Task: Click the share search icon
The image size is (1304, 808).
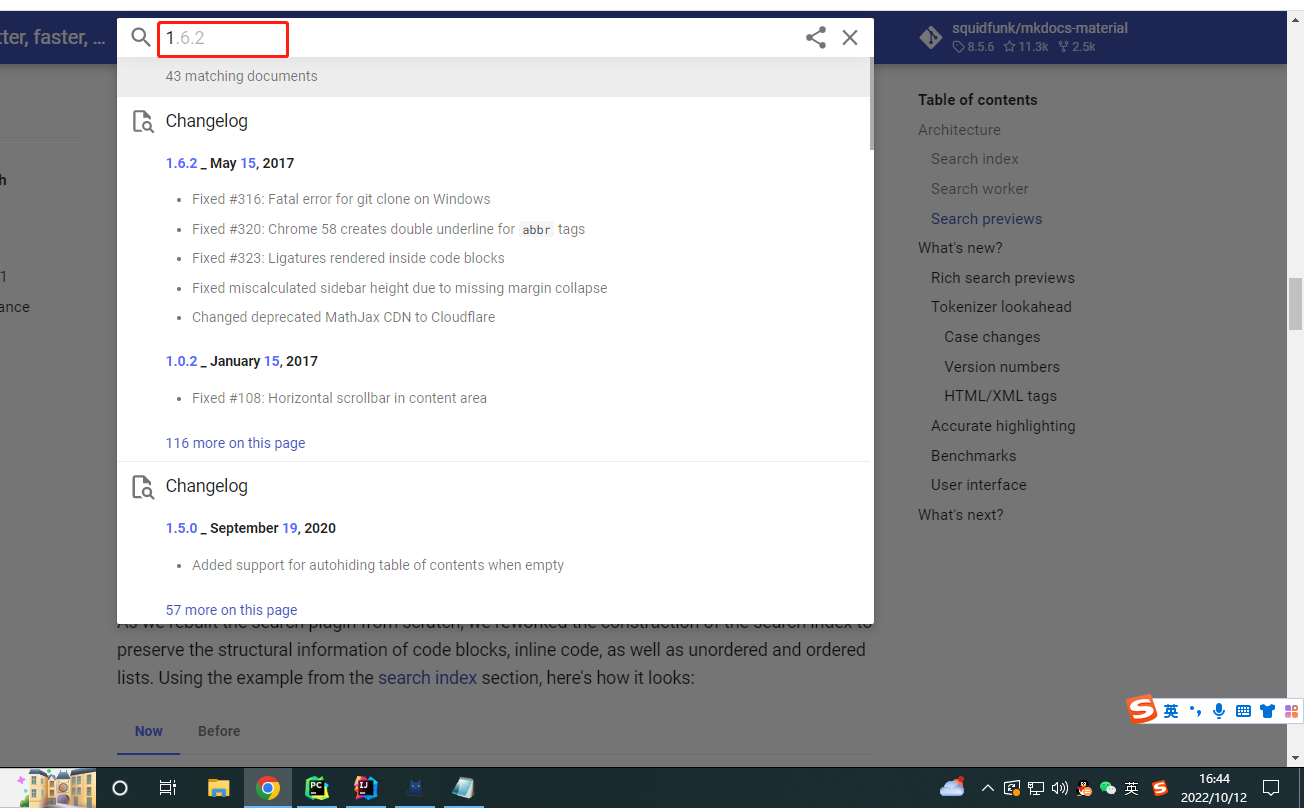Action: (816, 38)
